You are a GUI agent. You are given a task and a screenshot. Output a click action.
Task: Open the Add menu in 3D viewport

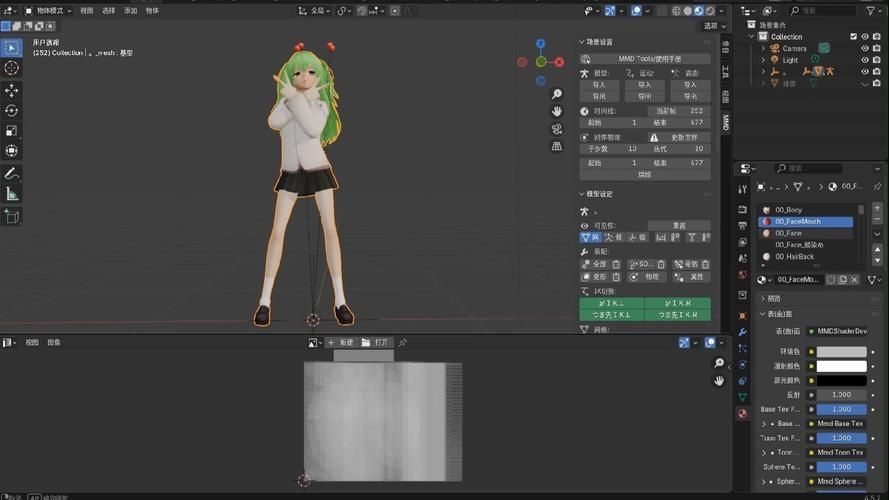(130, 11)
